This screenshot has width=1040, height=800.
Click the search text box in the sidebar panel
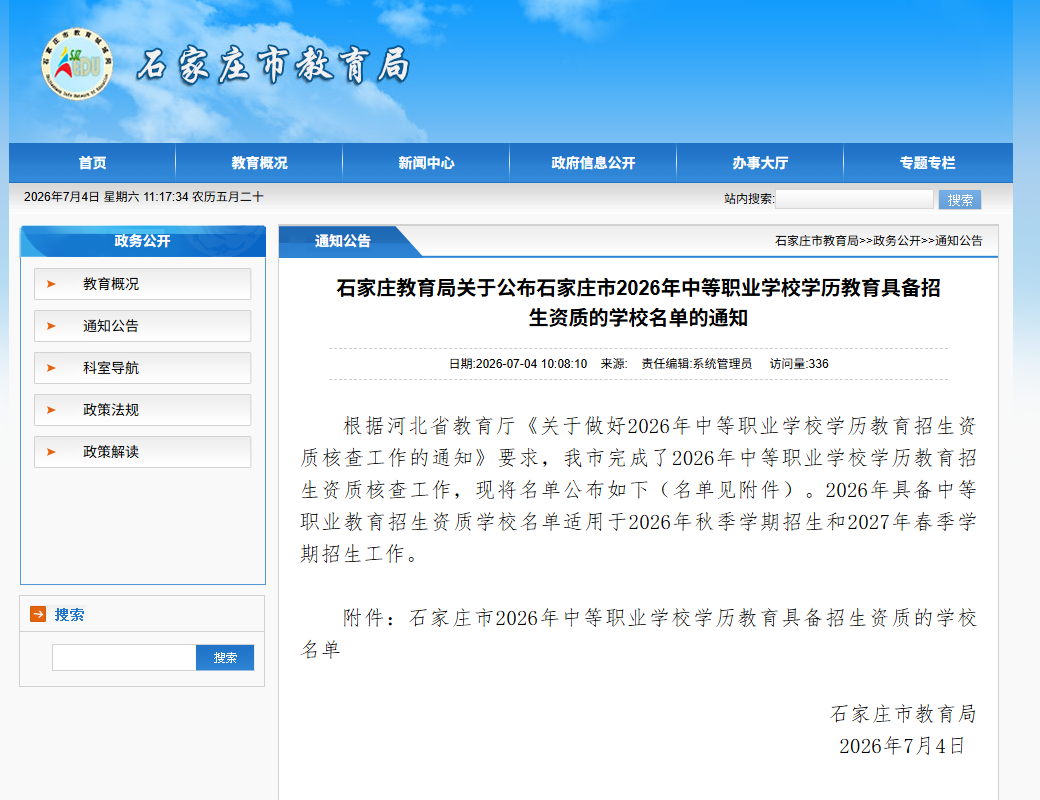(x=124, y=657)
